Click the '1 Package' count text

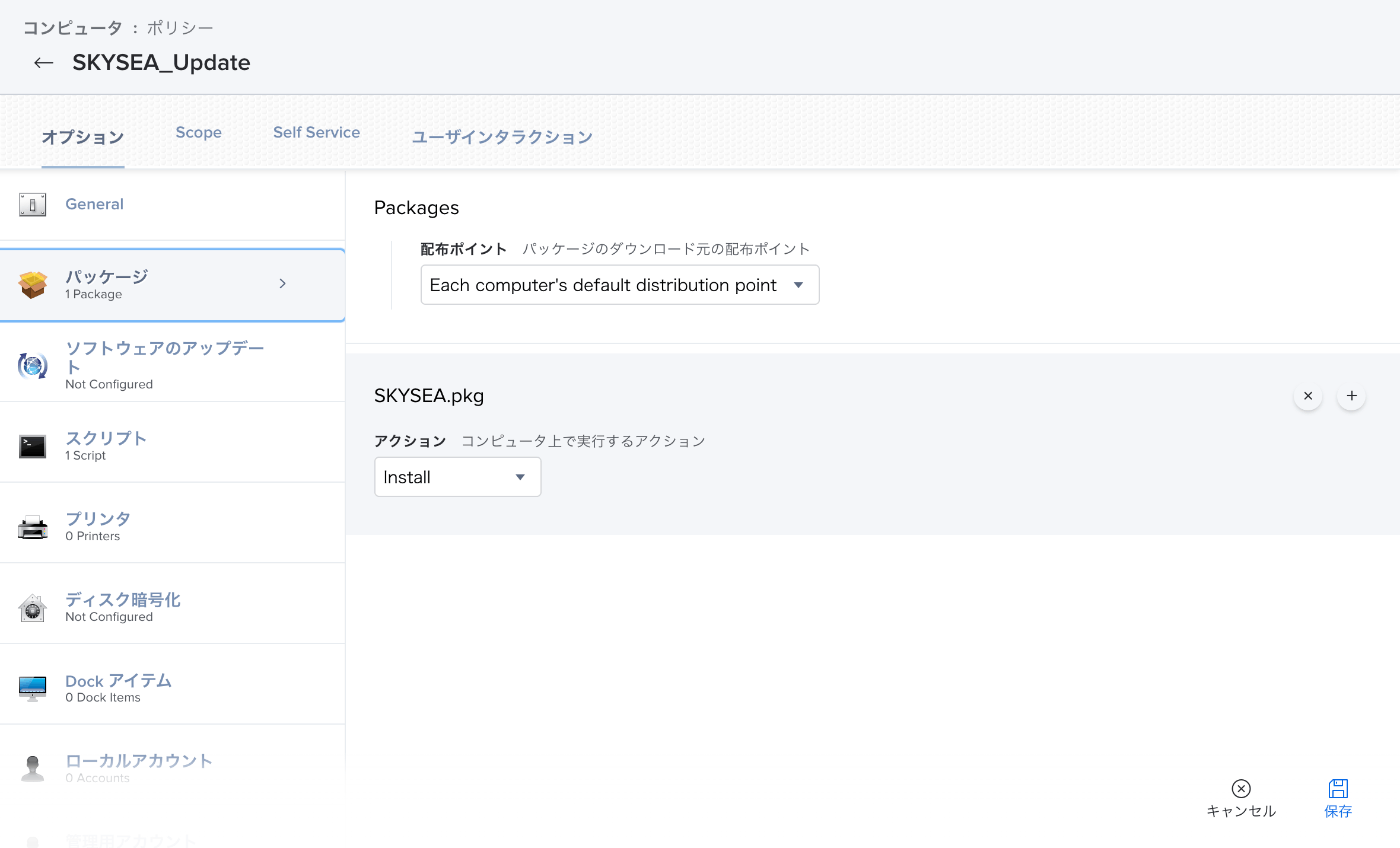pos(94,295)
